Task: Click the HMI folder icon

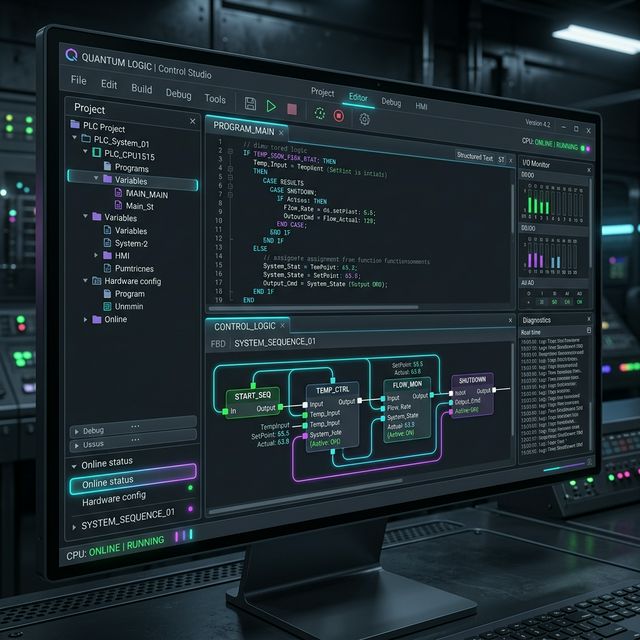Action: 107,255
